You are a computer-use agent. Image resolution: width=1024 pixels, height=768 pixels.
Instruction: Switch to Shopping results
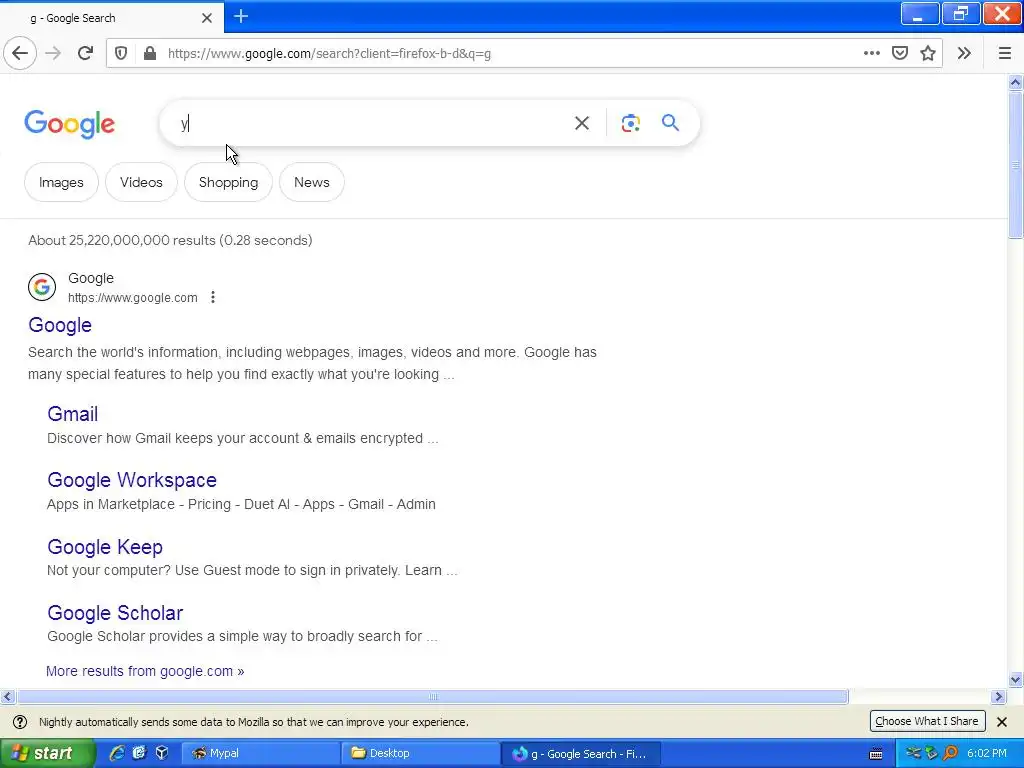point(229,182)
